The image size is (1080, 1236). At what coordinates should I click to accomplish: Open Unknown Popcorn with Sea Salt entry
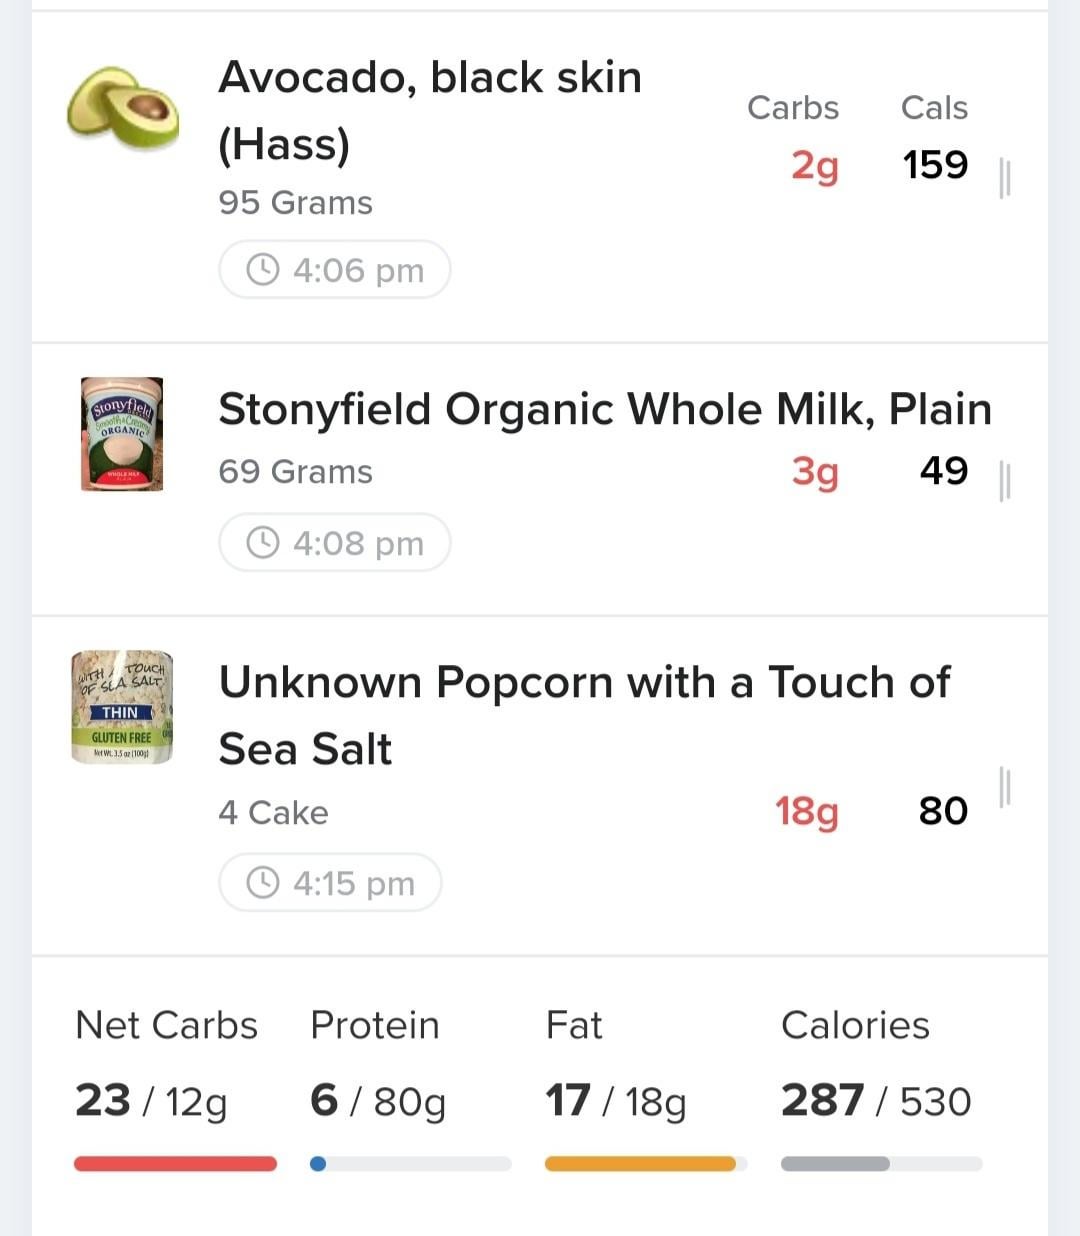[540, 786]
